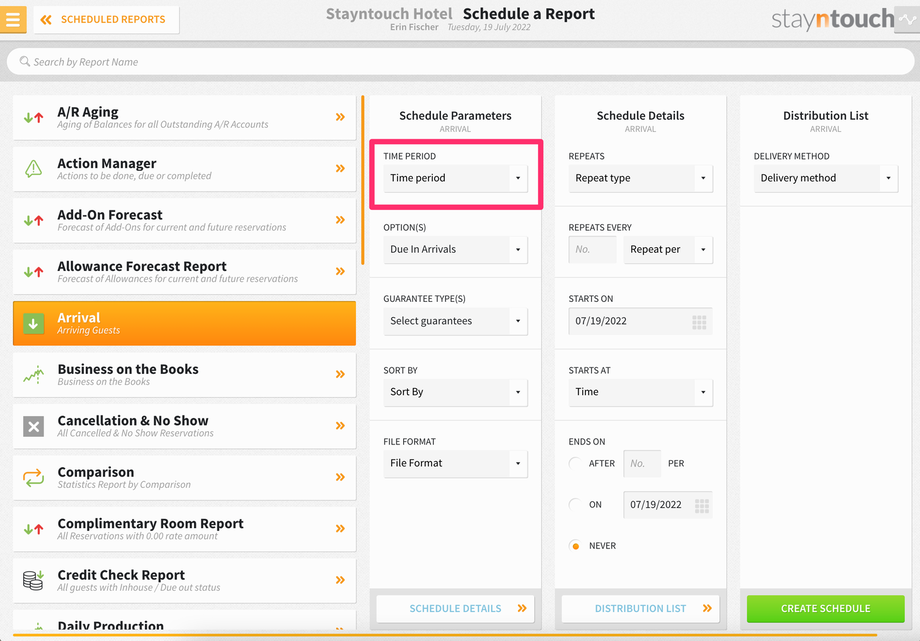The height and width of the screenshot is (641, 920).
Task: Click the Credit Check Report coins icon
Action: coord(33,580)
